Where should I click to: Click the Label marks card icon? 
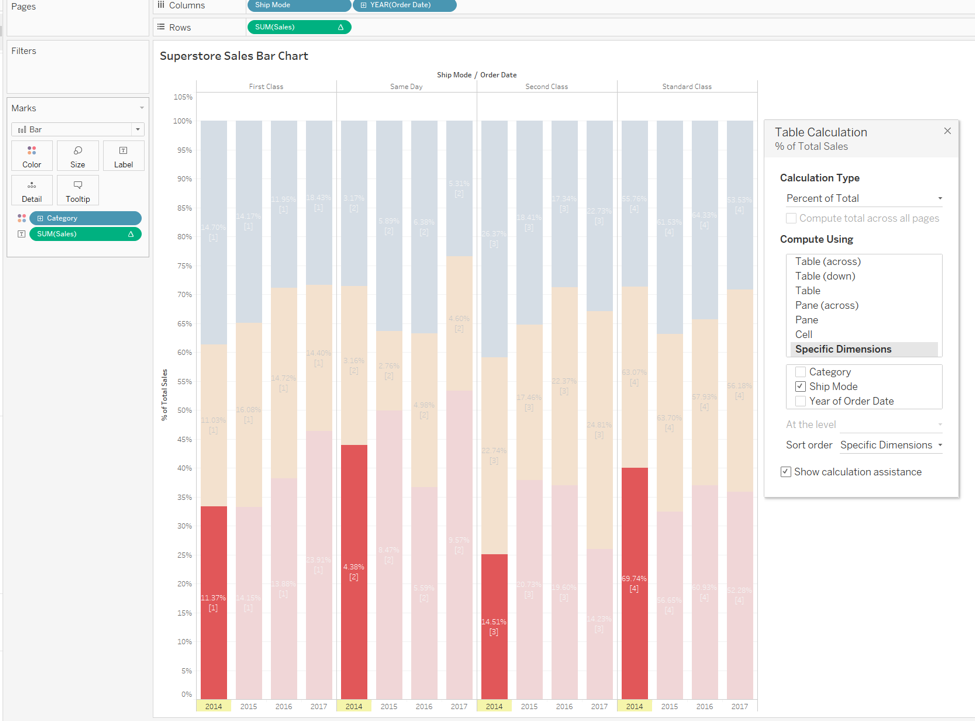point(123,155)
